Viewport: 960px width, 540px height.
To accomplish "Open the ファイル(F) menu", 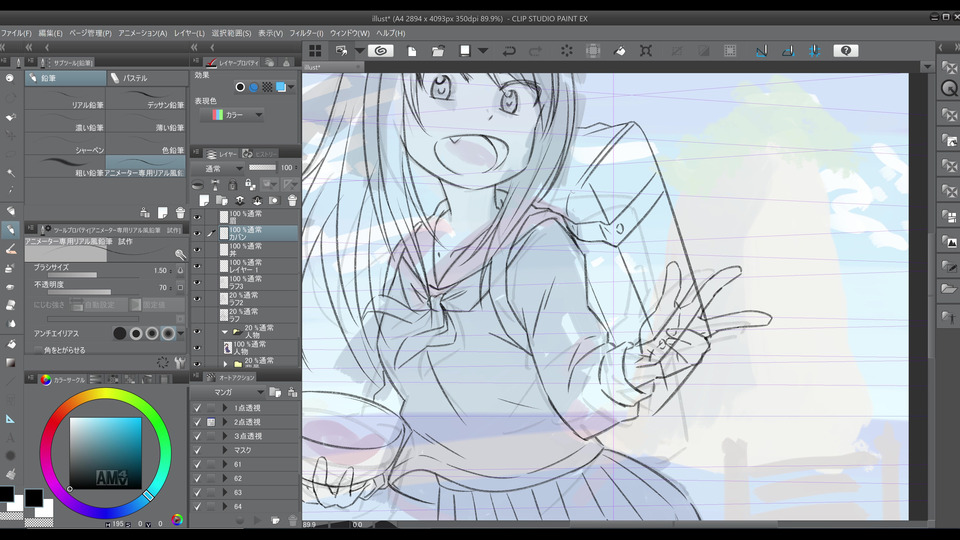I will [16, 33].
